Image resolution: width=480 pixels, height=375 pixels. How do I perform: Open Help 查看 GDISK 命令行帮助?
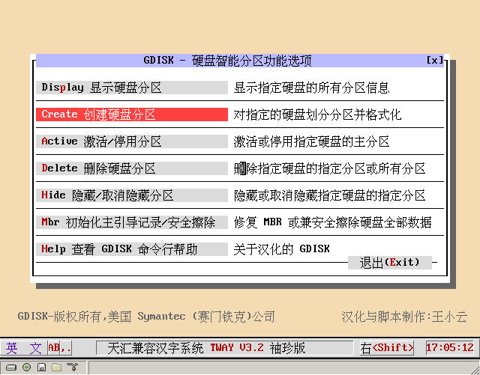pos(132,249)
